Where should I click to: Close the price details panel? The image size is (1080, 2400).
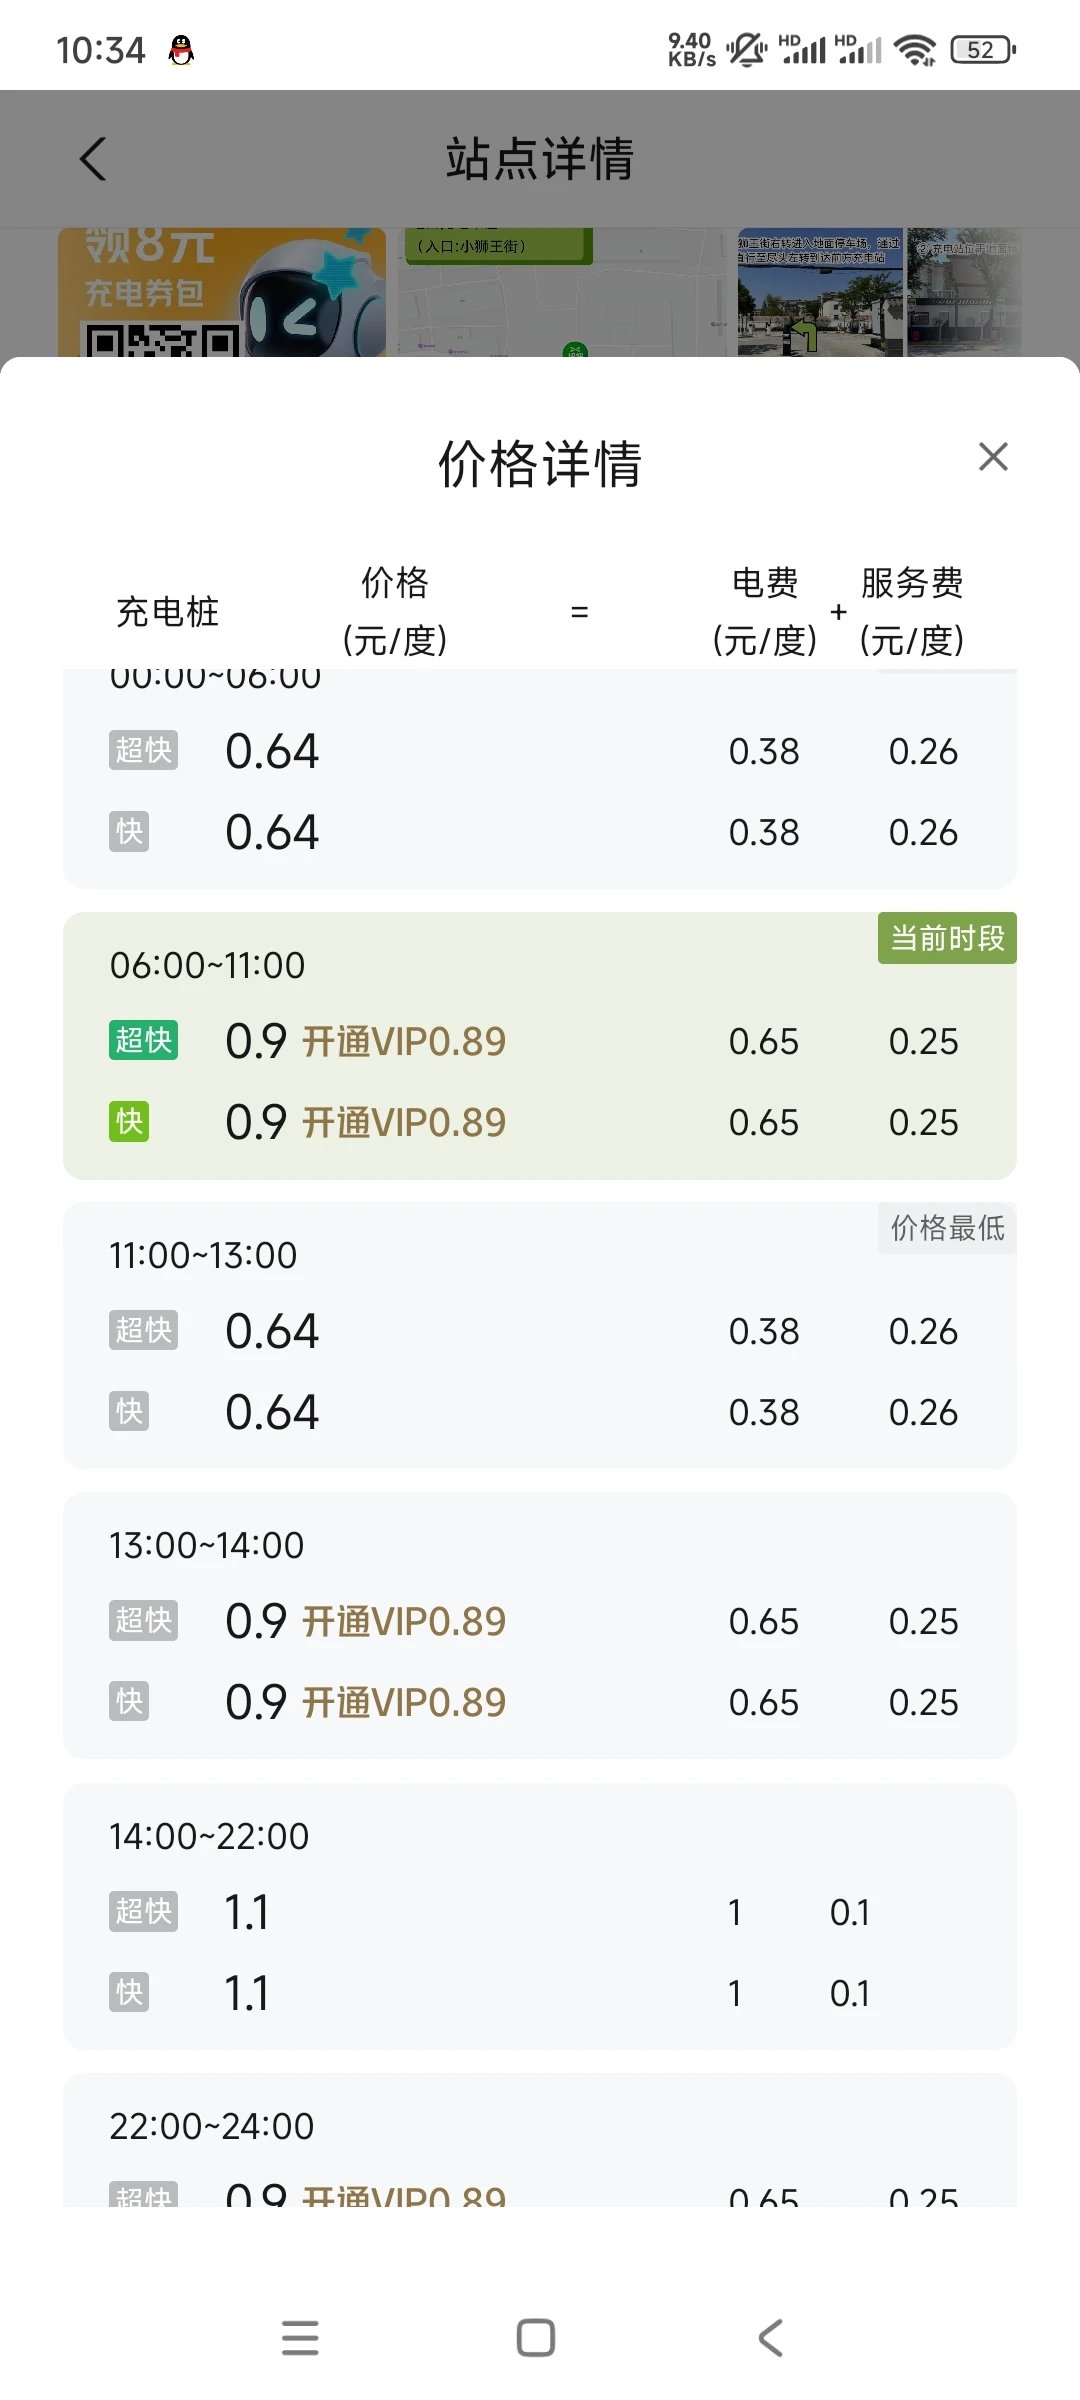(x=993, y=457)
